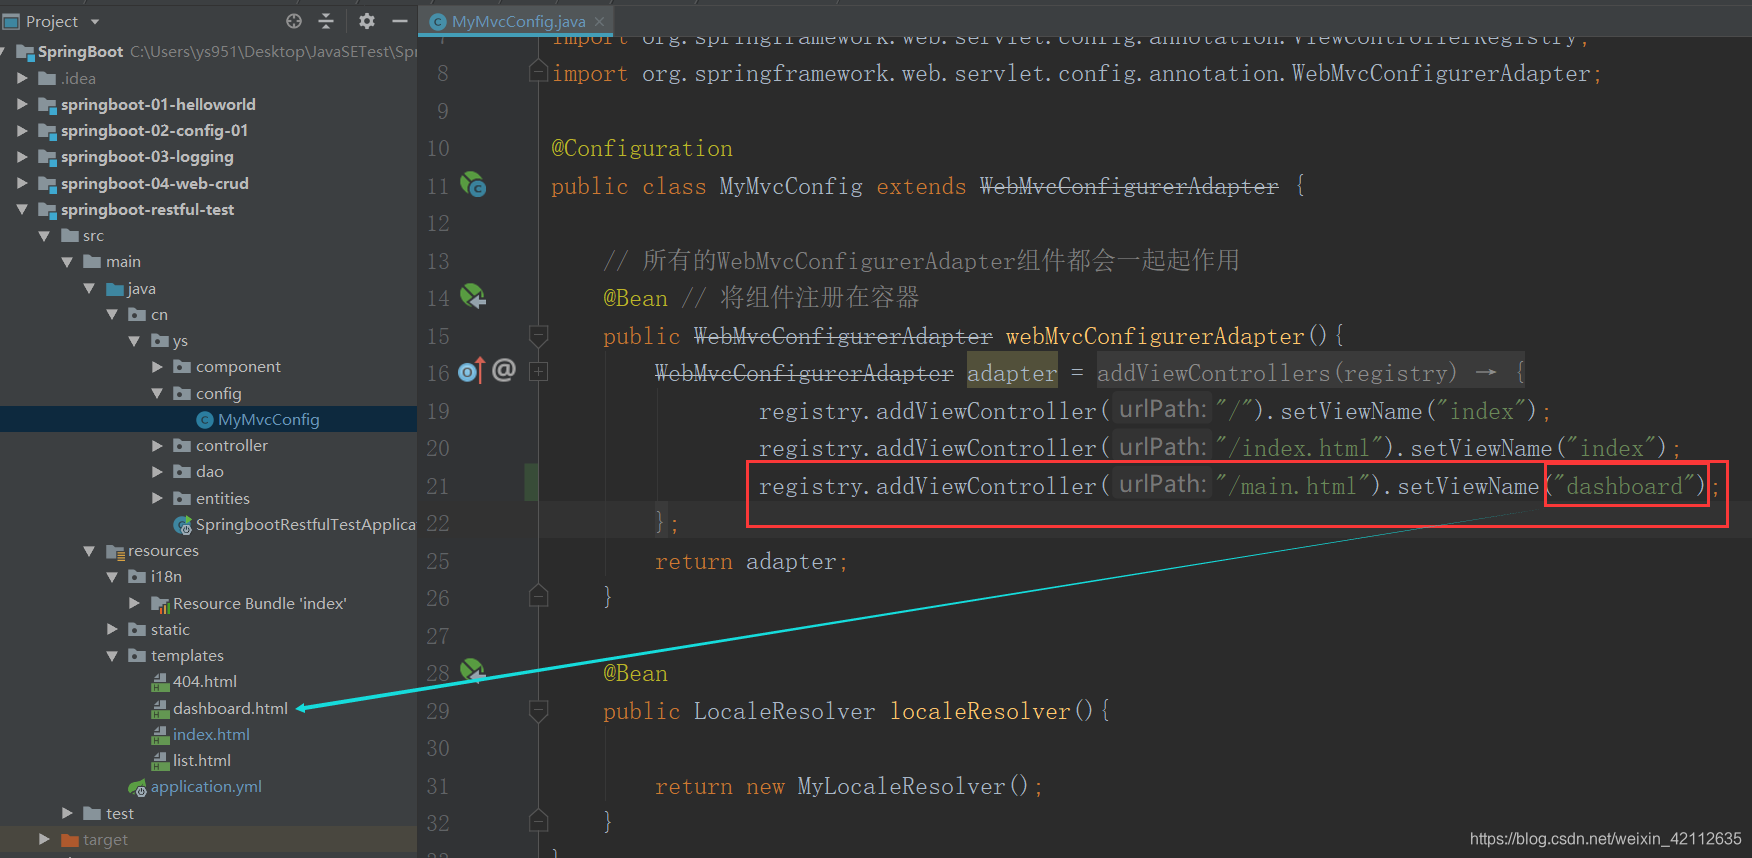Collapse the resources folder
1752x858 pixels.
tap(89, 551)
